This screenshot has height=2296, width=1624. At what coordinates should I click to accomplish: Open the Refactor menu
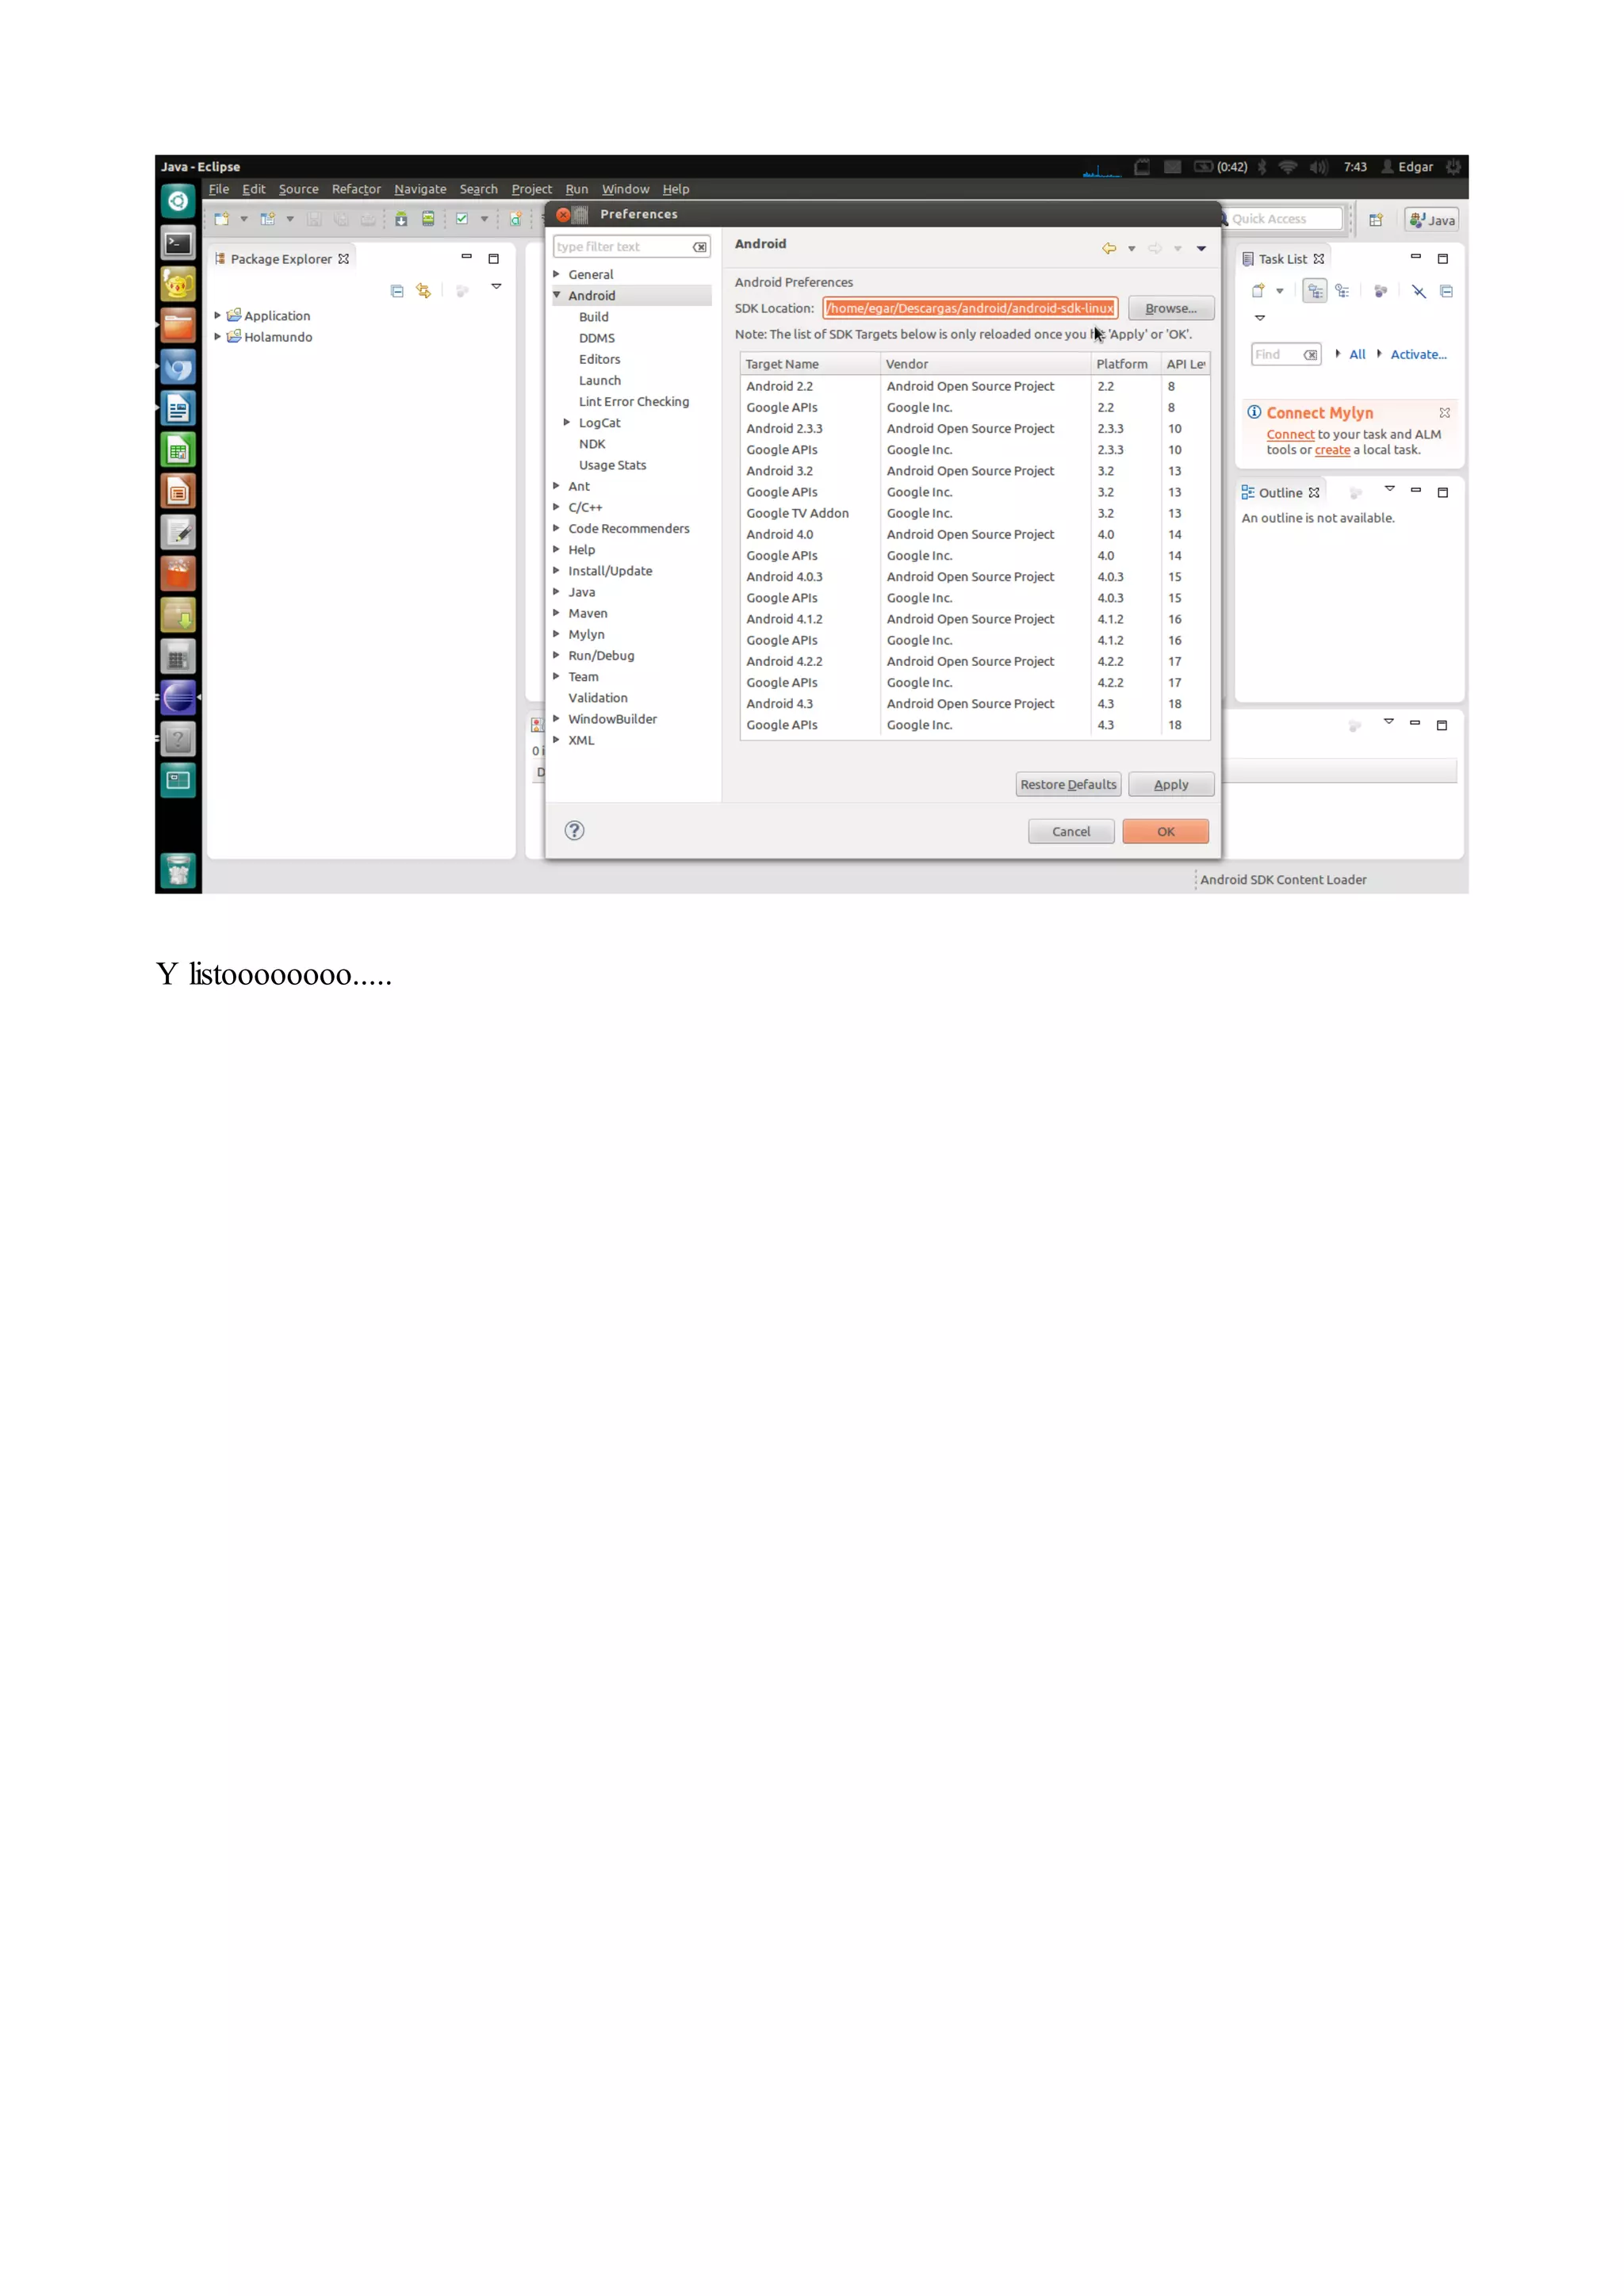click(x=356, y=189)
